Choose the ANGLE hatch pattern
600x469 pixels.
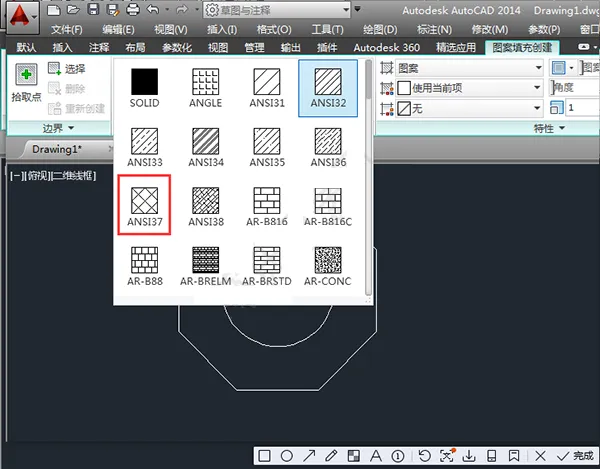pos(205,88)
